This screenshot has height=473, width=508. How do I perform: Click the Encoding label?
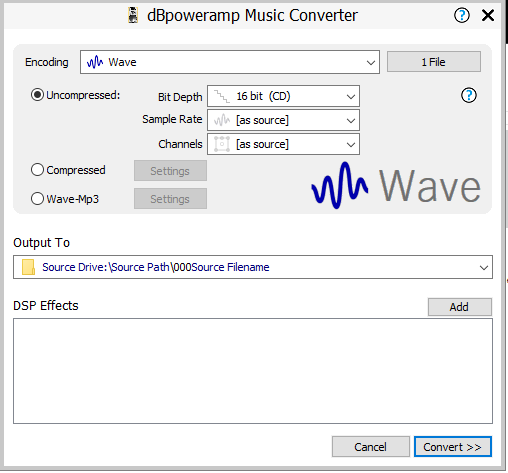click(x=47, y=62)
